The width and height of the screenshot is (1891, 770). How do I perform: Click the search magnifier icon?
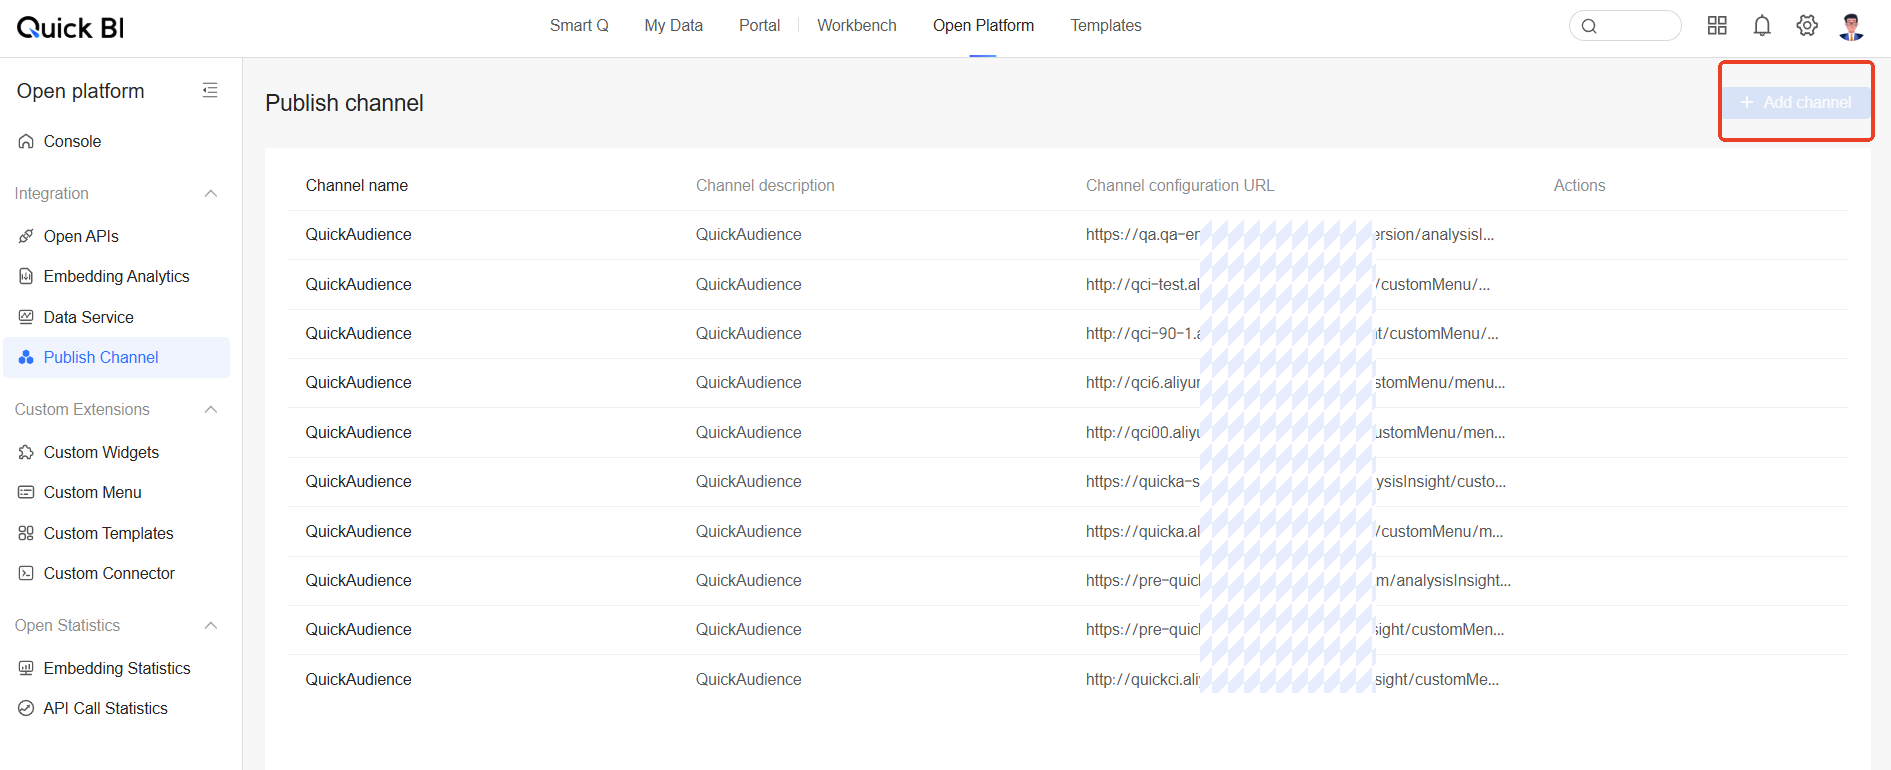1589,27
